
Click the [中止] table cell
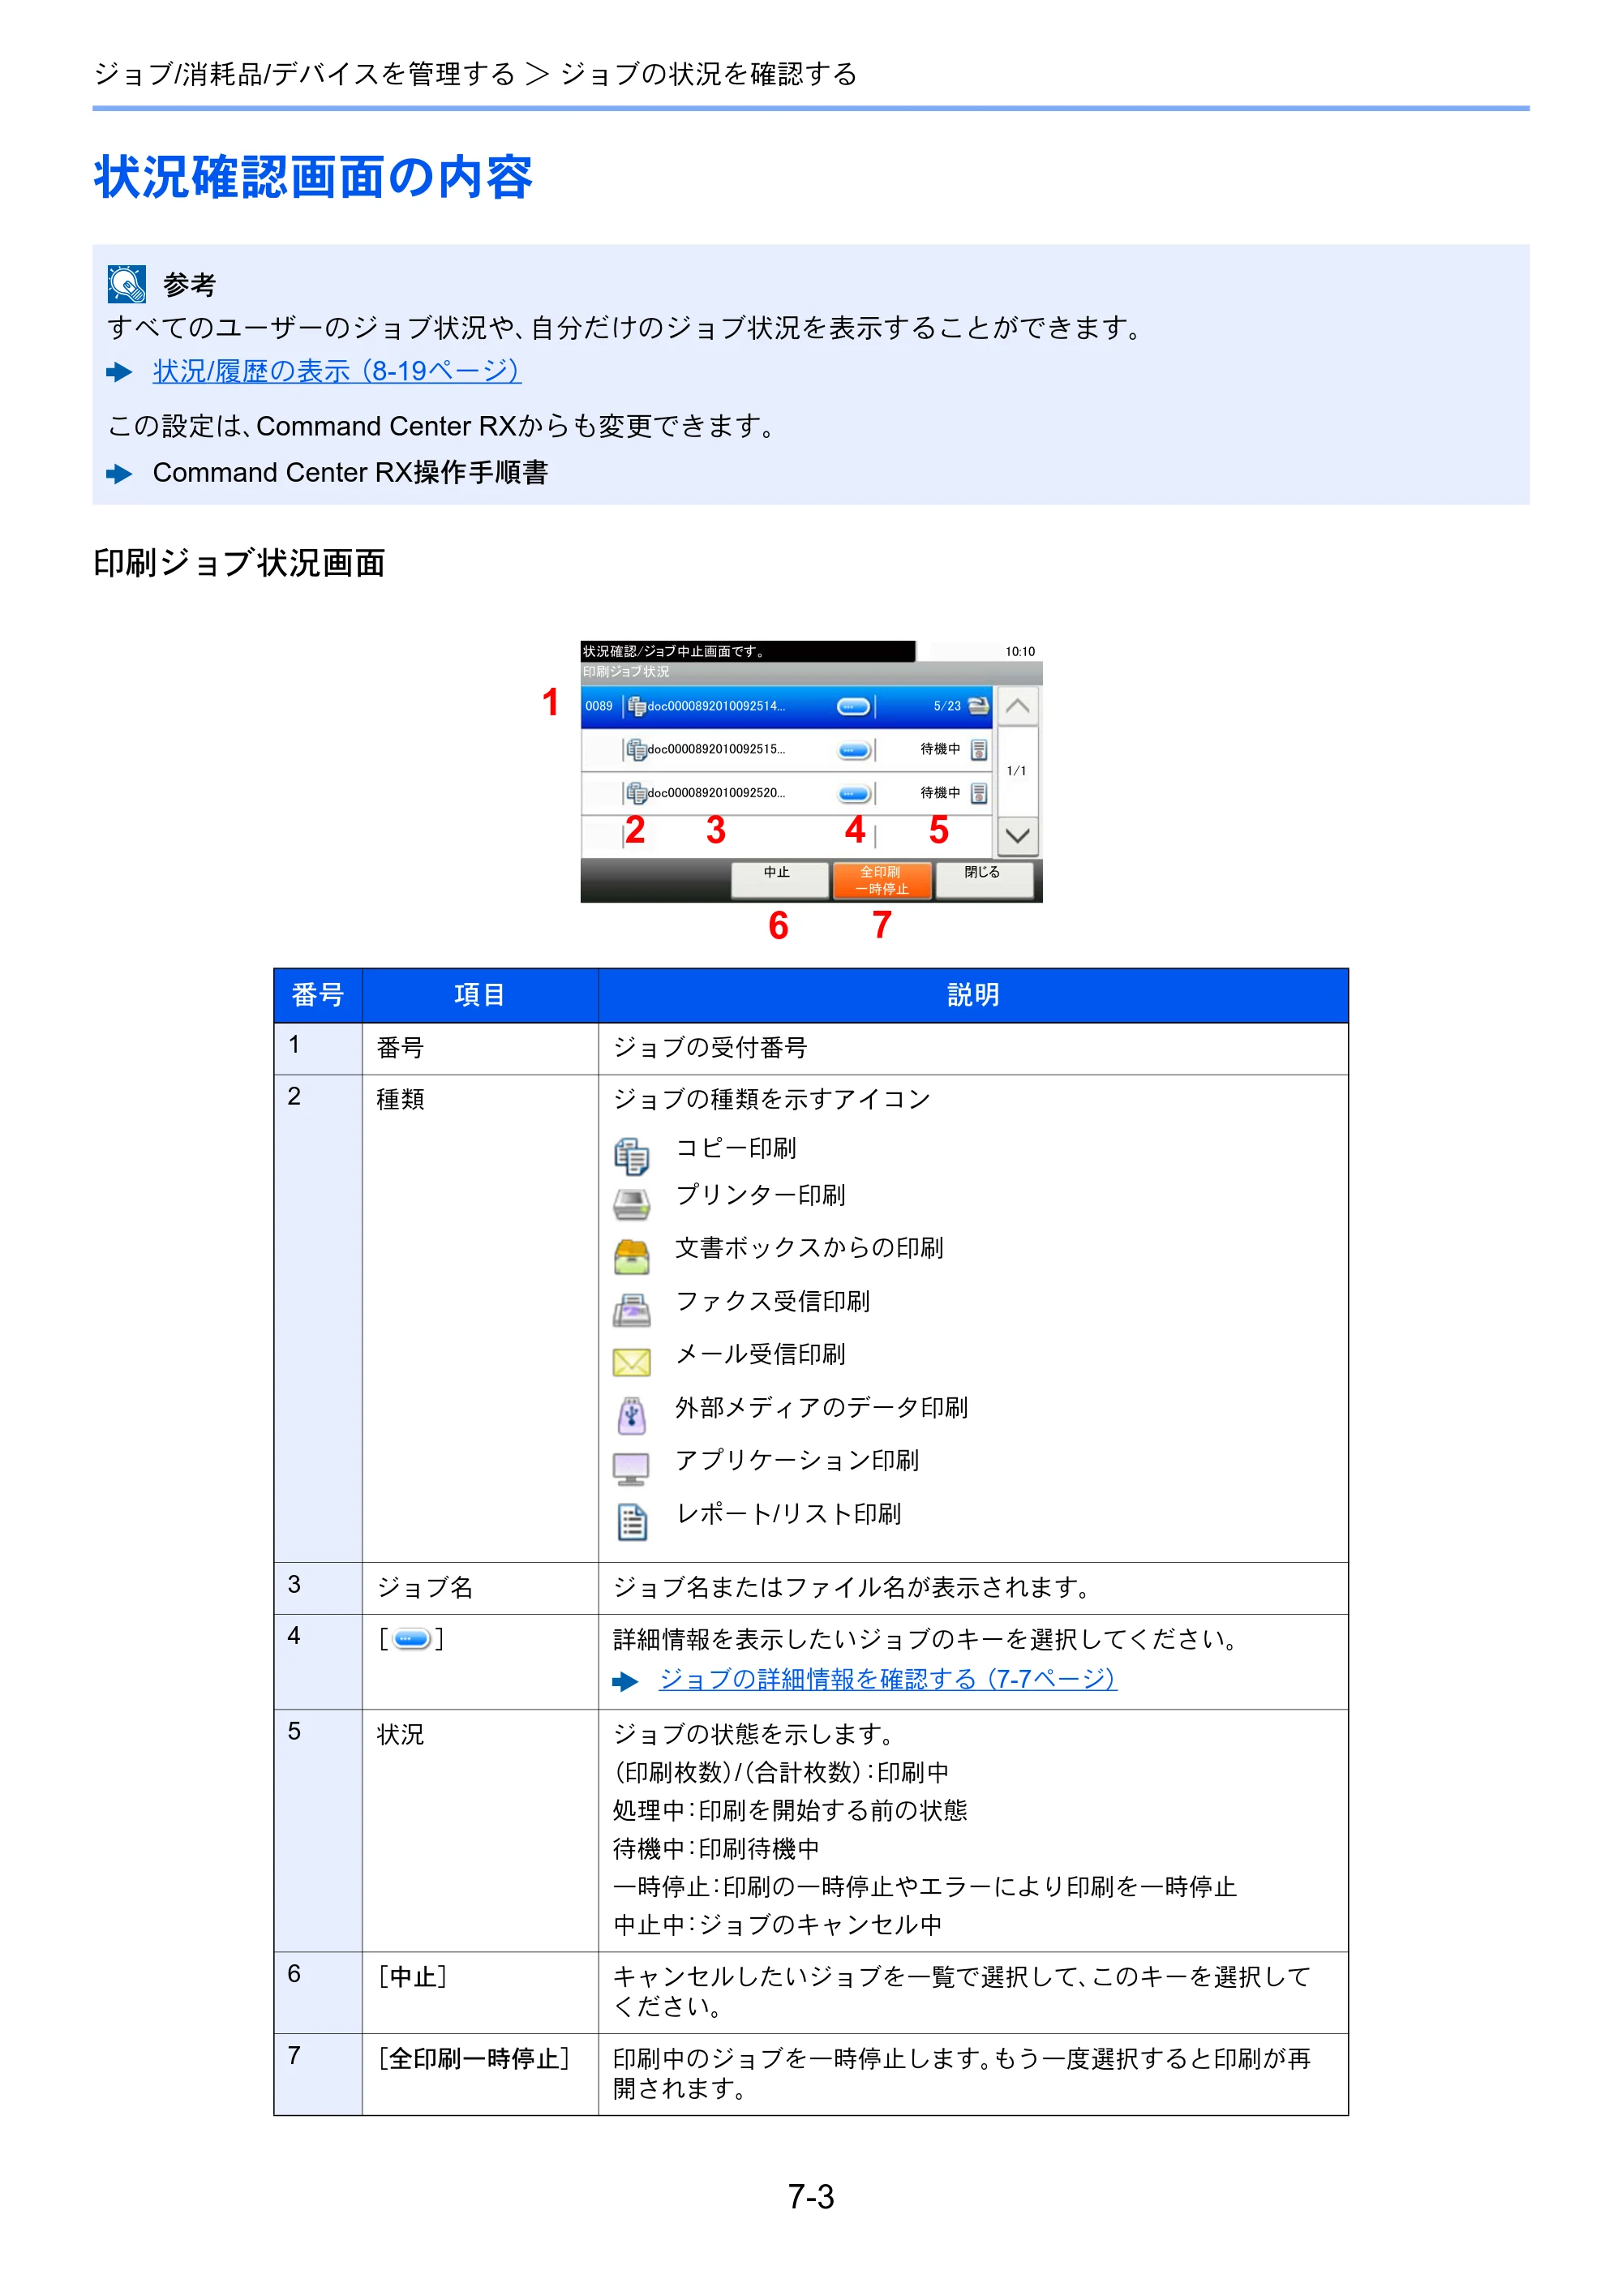pyautogui.click(x=480, y=1992)
